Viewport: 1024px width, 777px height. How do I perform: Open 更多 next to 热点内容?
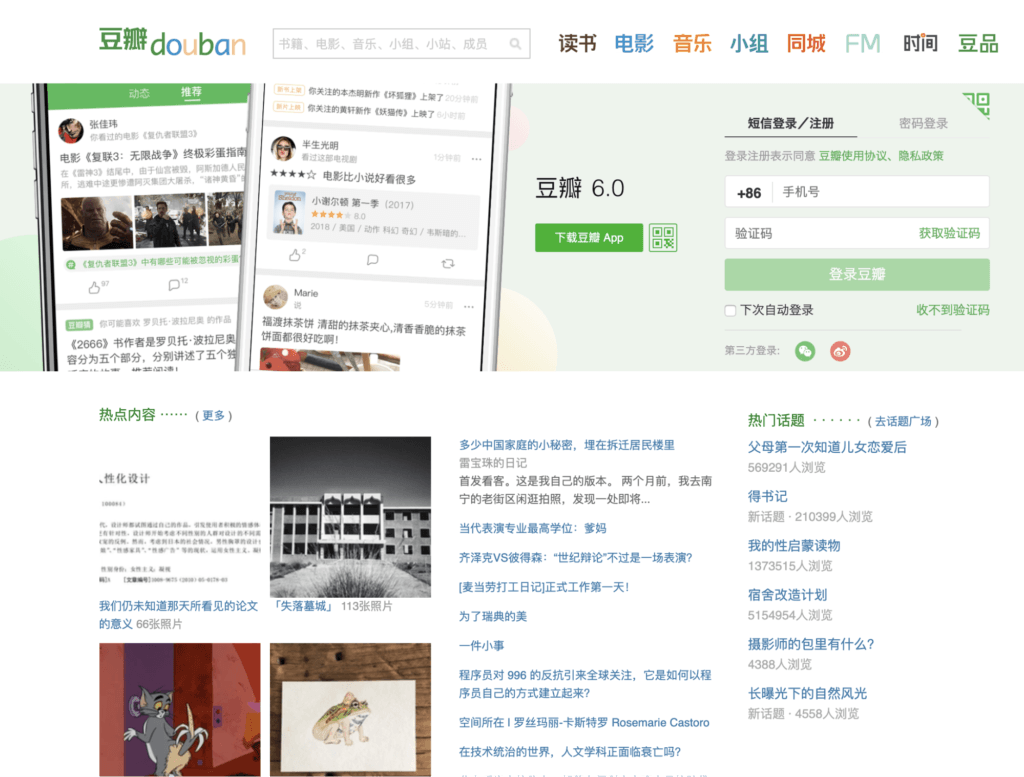point(214,415)
